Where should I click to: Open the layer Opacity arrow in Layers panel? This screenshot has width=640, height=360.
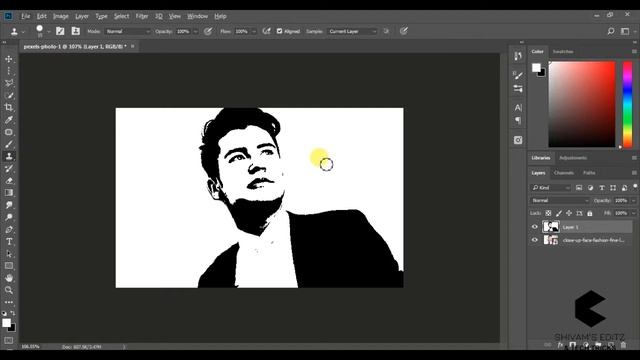pos(633,200)
